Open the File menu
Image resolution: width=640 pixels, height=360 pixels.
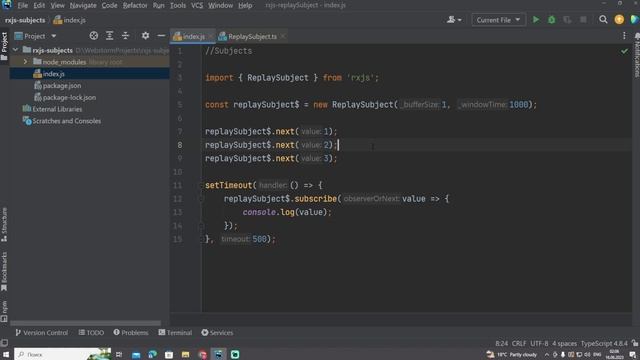[22, 5]
